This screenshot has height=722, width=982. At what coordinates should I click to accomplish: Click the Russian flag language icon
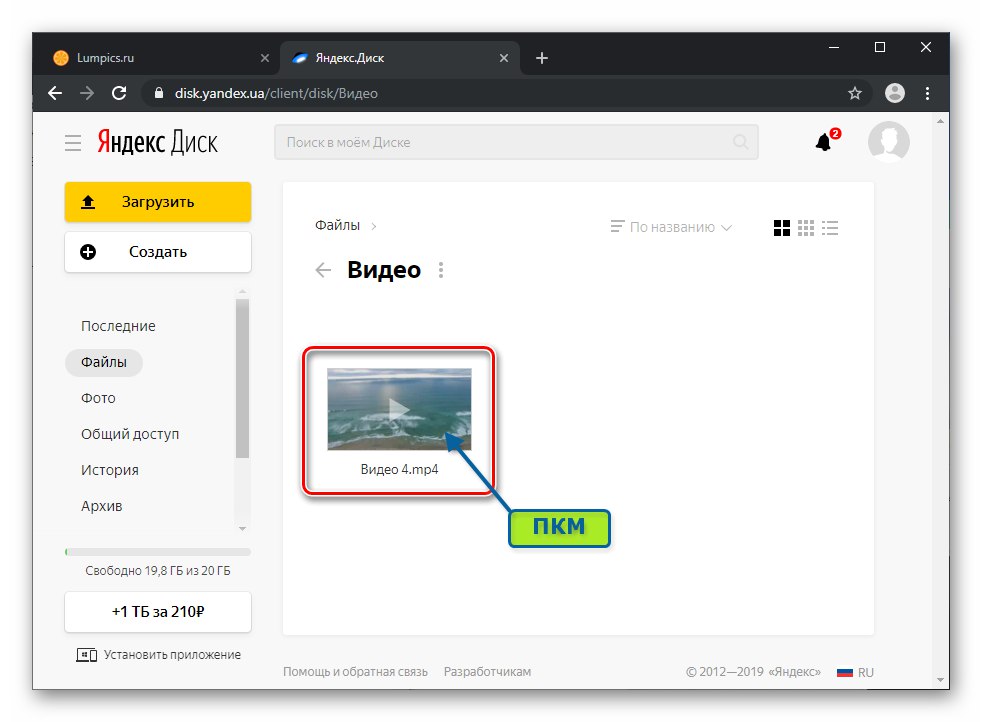(x=845, y=672)
